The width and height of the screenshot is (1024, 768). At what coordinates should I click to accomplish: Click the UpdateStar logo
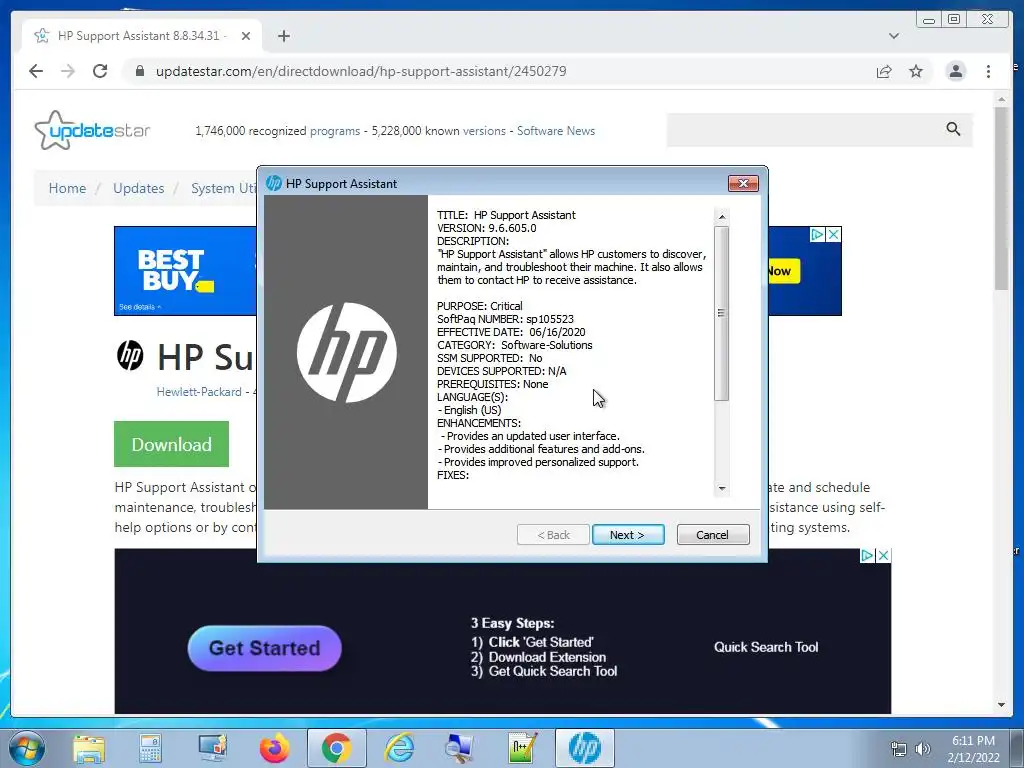coord(92,130)
